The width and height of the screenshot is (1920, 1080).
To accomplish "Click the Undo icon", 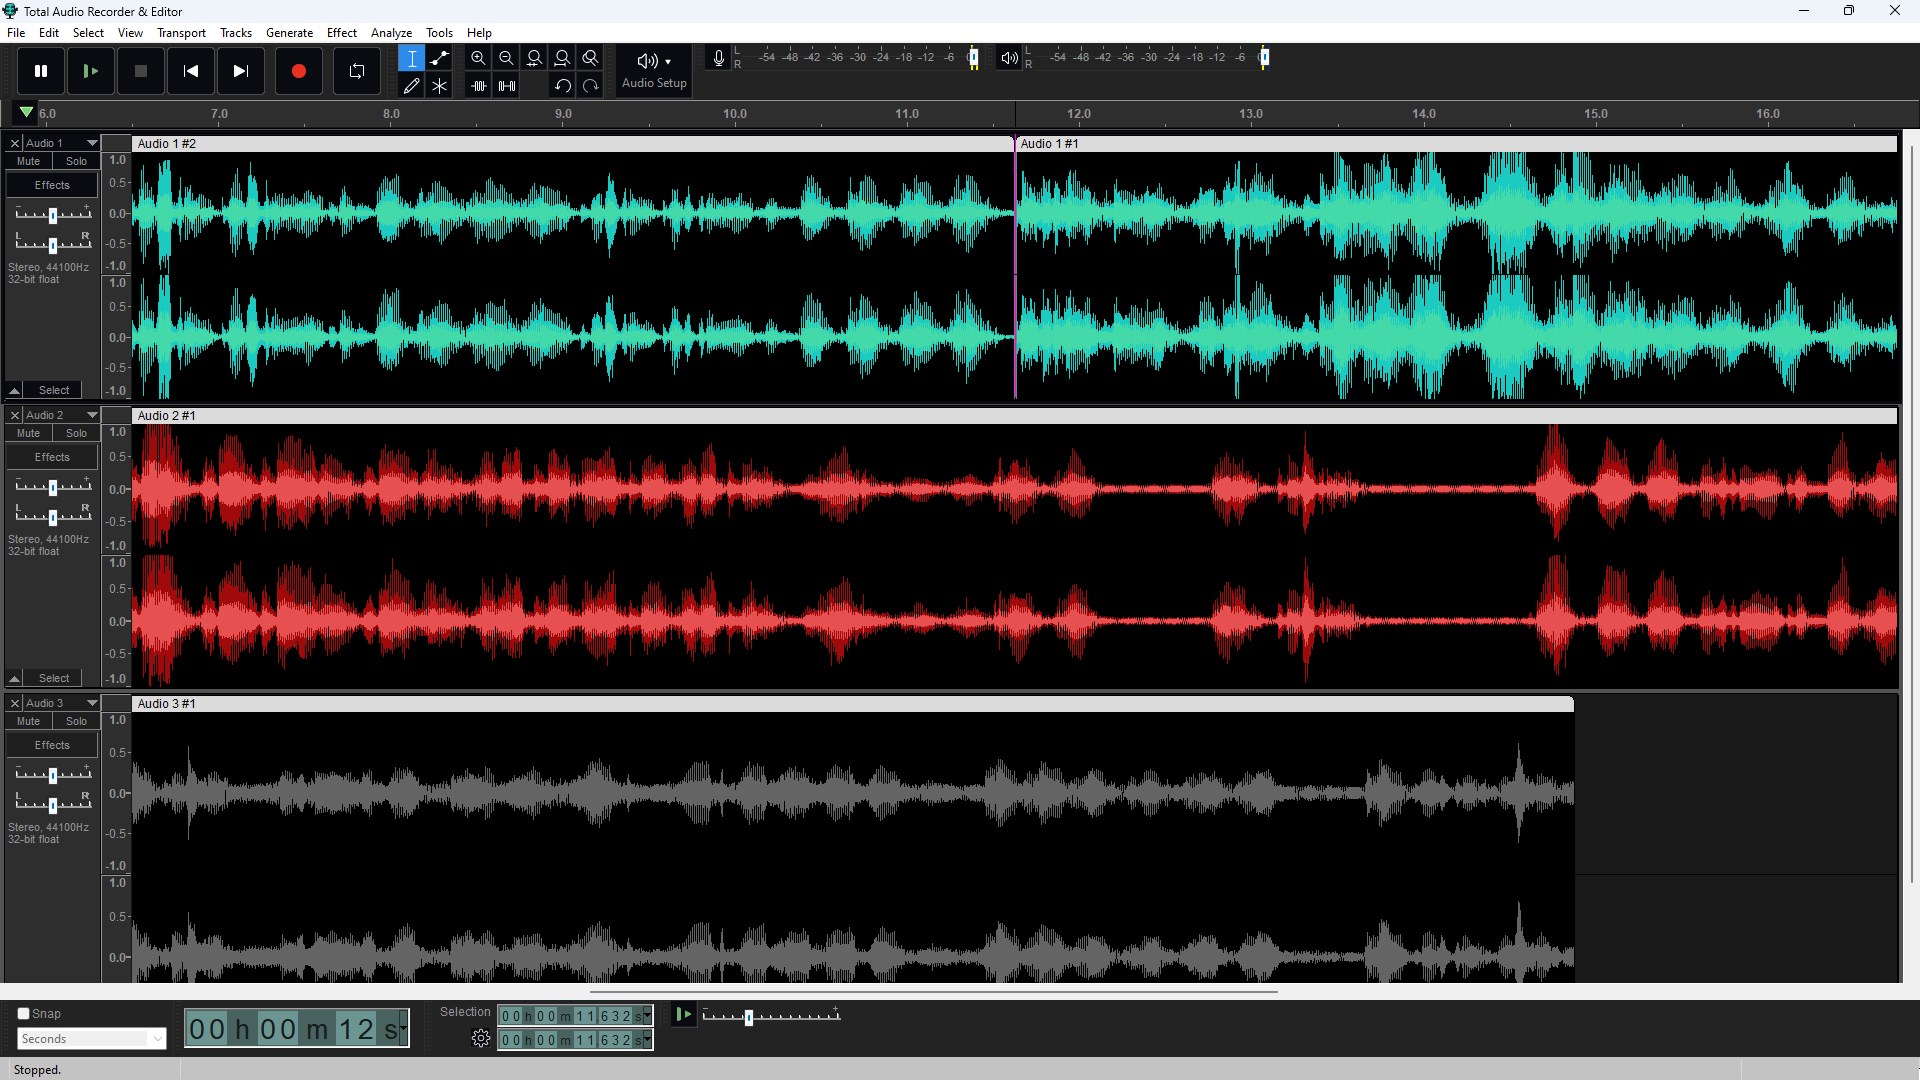I will [x=562, y=85].
